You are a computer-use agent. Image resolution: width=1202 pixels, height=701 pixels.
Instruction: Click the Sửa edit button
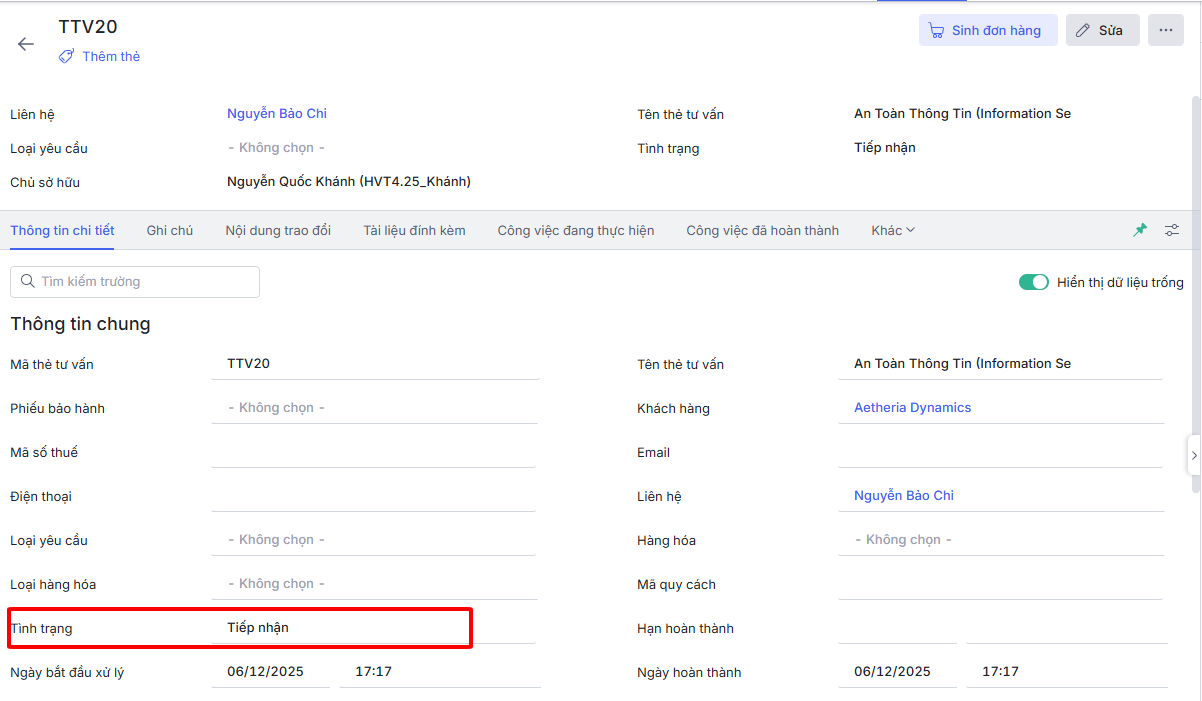pyautogui.click(x=1102, y=30)
